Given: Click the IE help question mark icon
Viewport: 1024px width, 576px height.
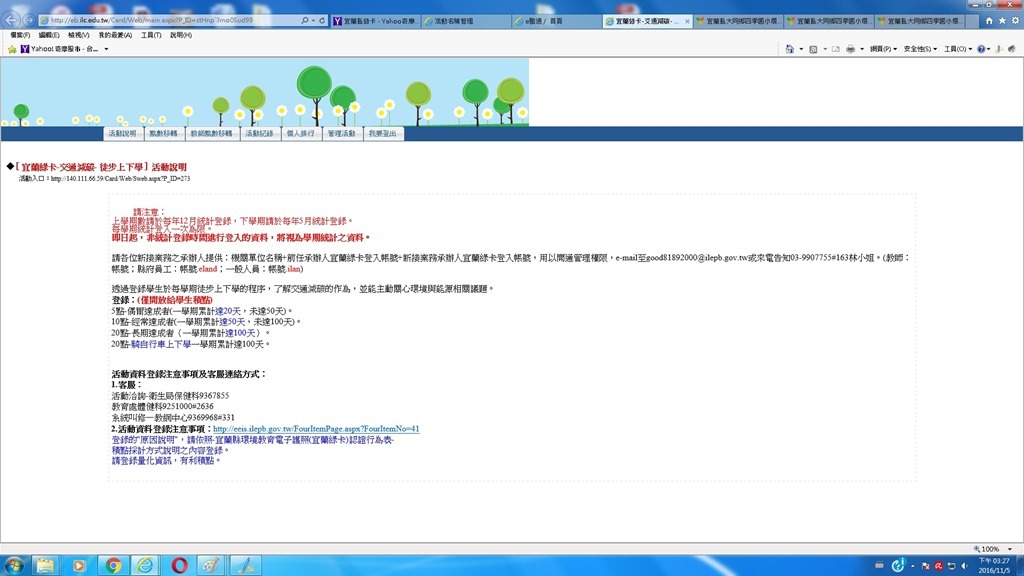Looking at the screenshot, I should (x=982, y=49).
